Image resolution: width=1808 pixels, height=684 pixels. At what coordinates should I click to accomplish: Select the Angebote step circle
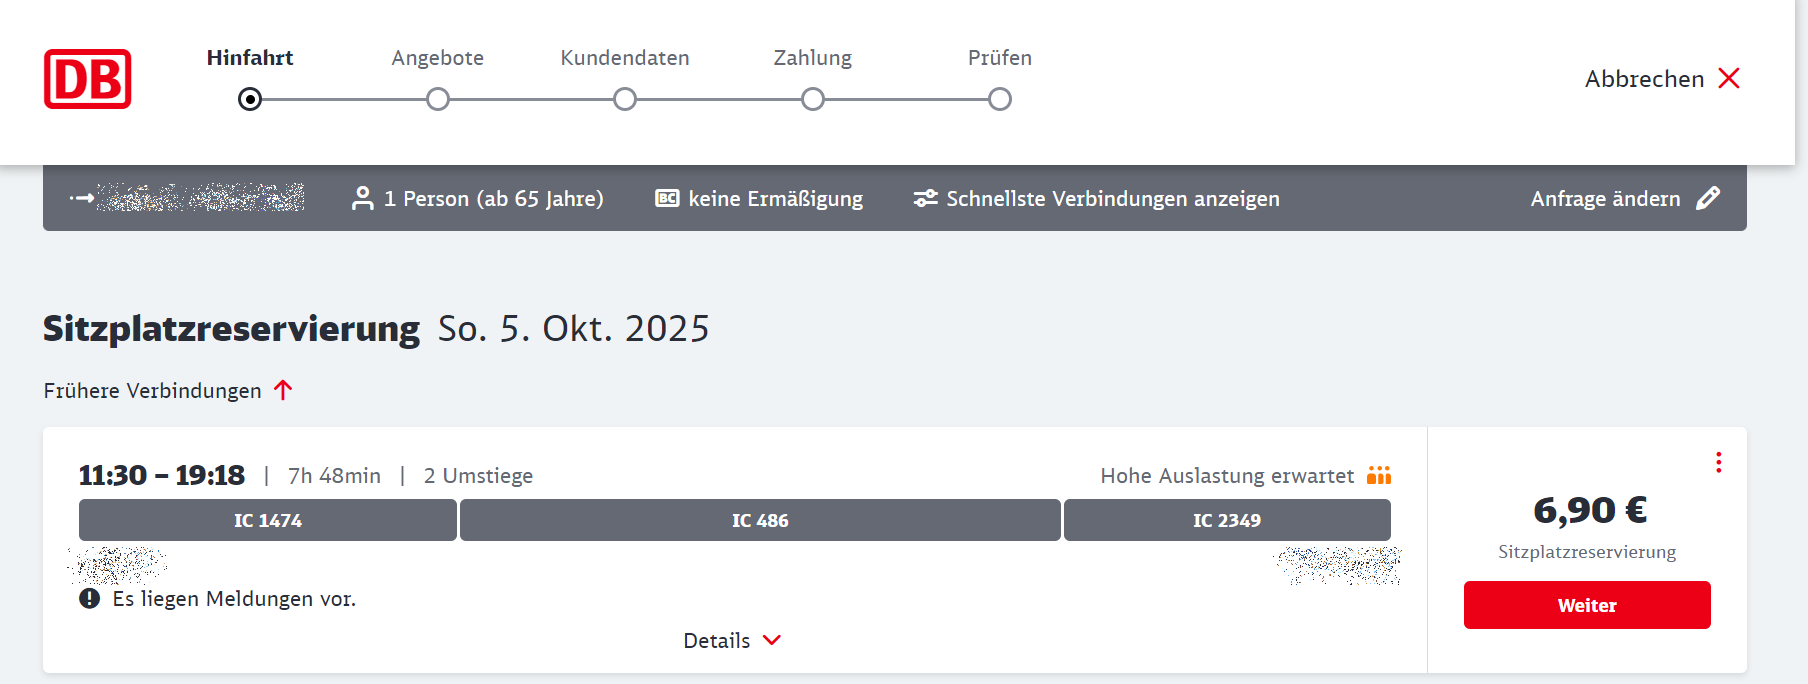438,99
